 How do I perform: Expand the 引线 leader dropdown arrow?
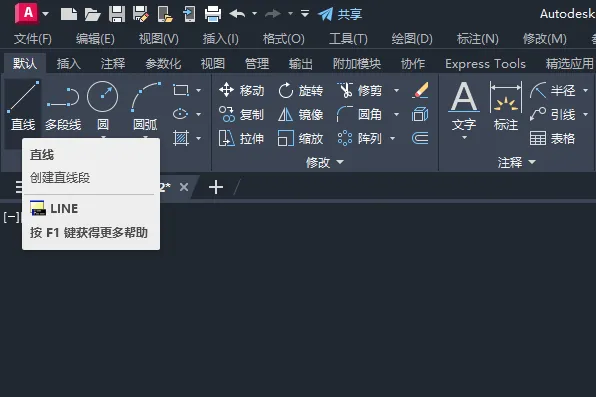[585, 114]
